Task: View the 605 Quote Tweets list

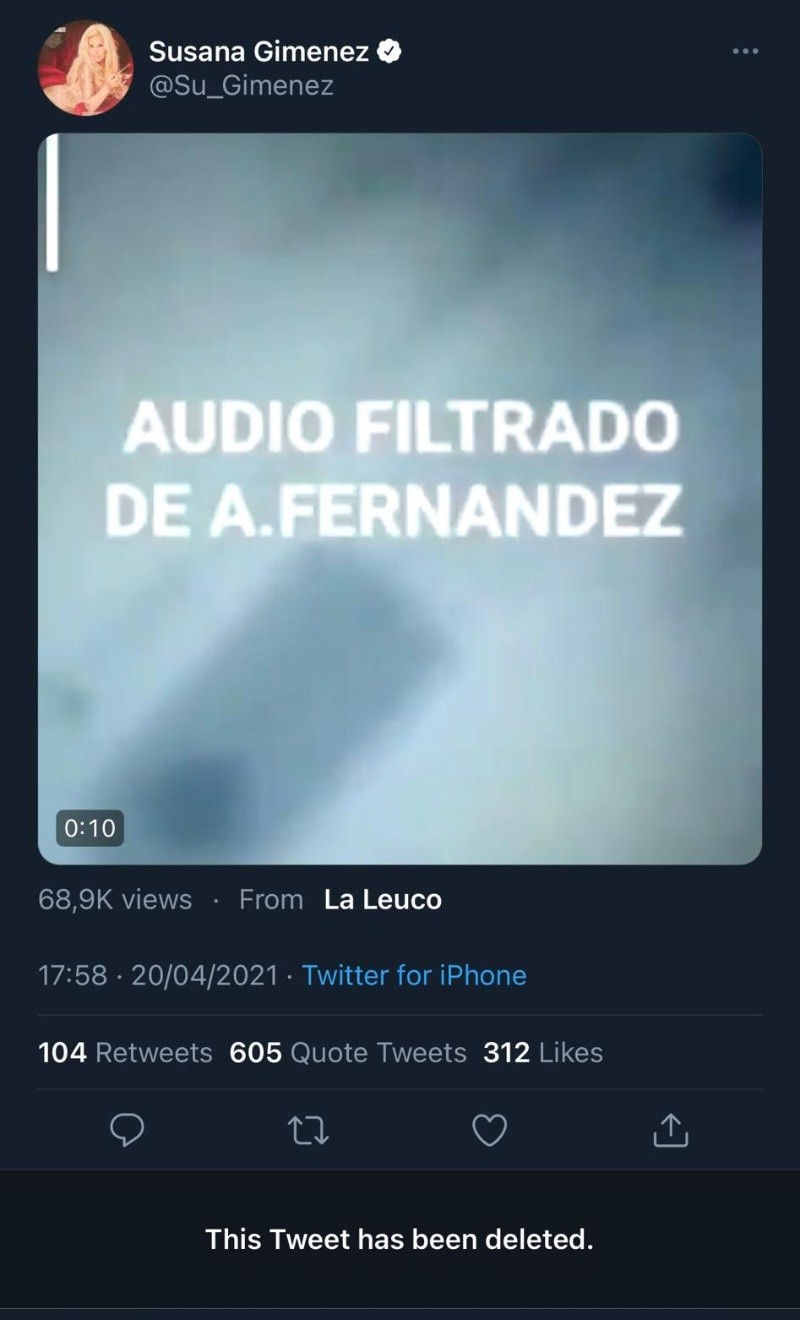Action: coord(348,1053)
